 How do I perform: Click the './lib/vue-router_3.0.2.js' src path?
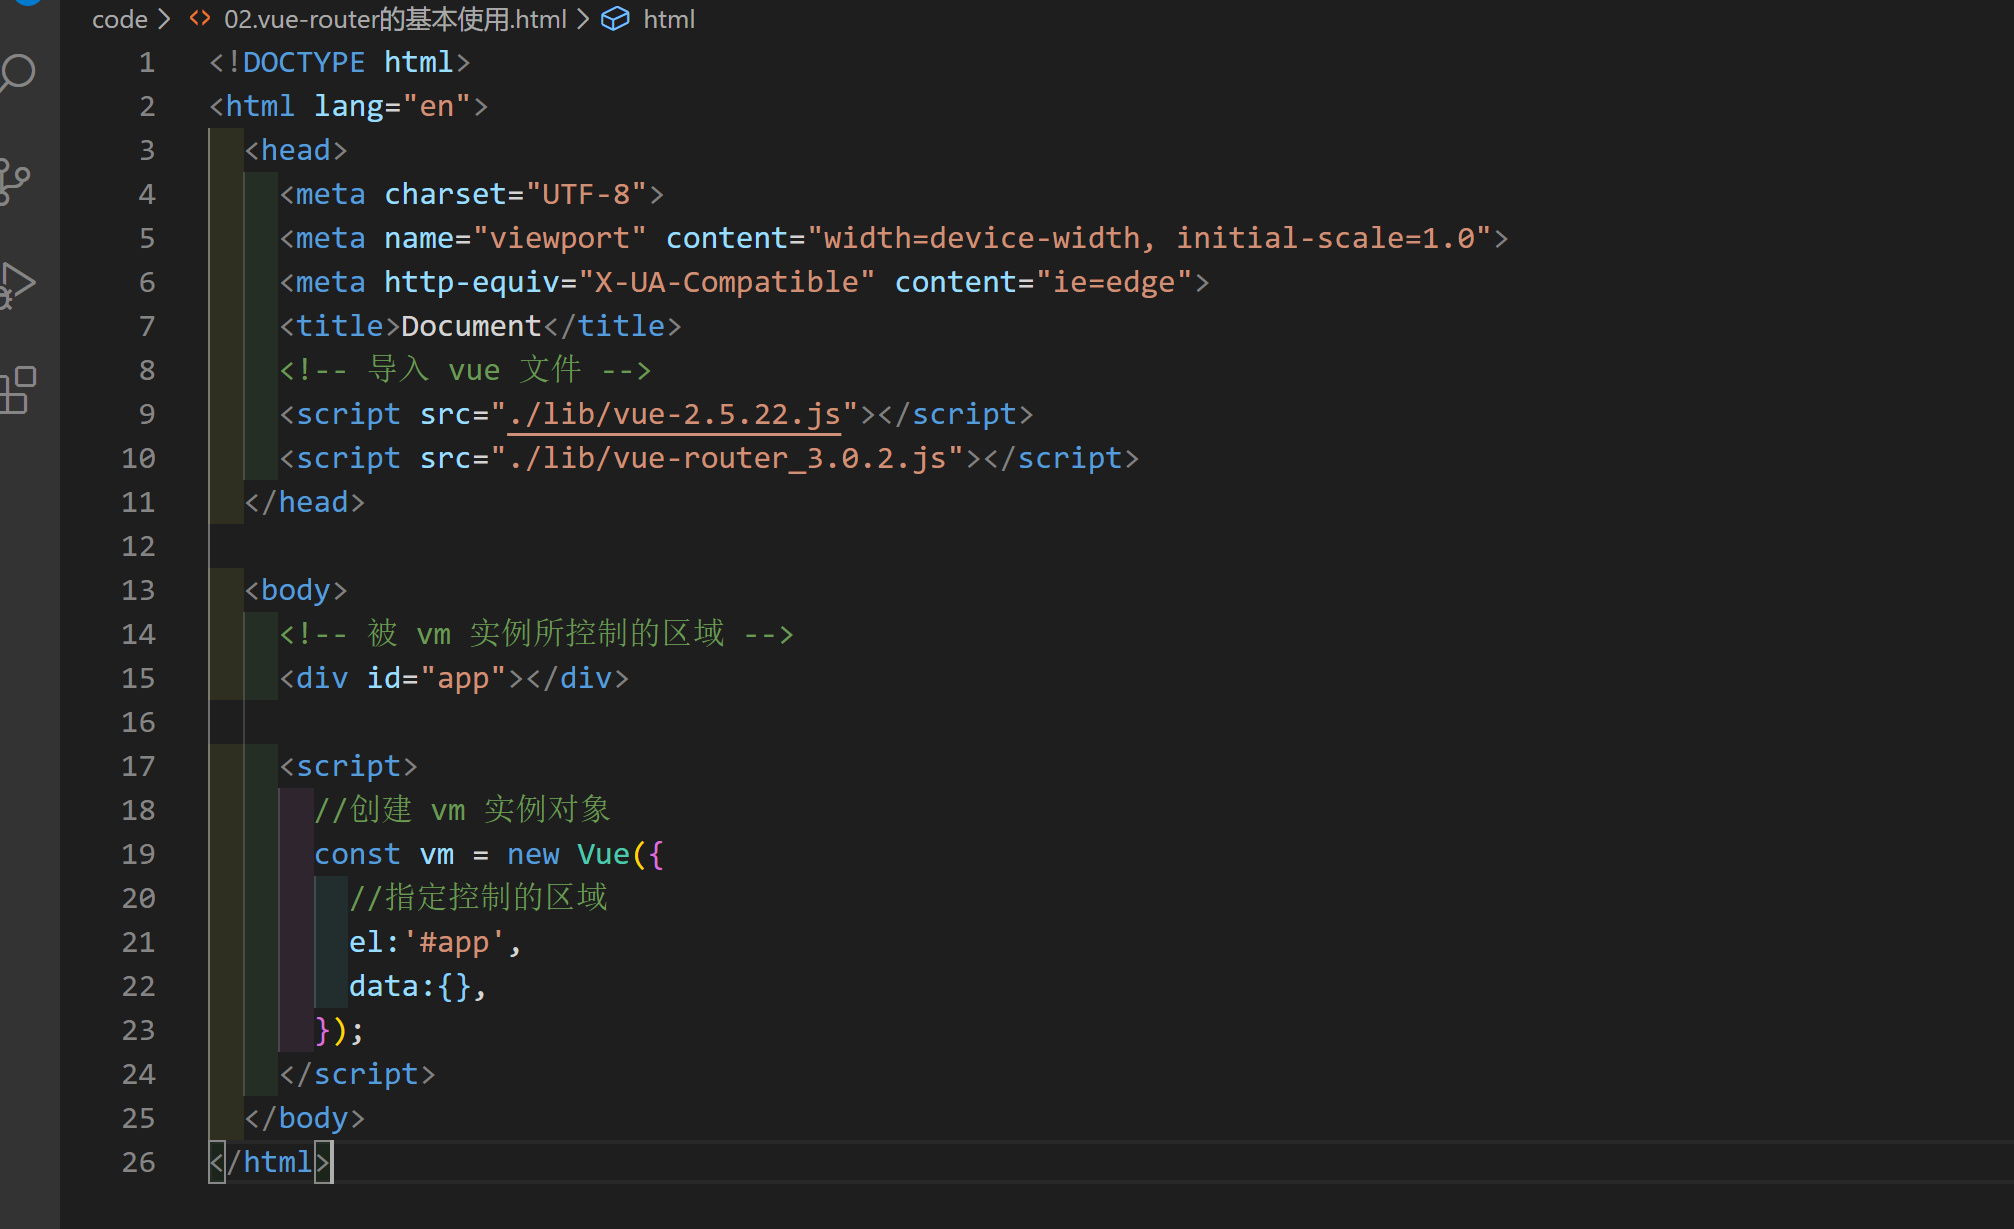[x=727, y=458]
